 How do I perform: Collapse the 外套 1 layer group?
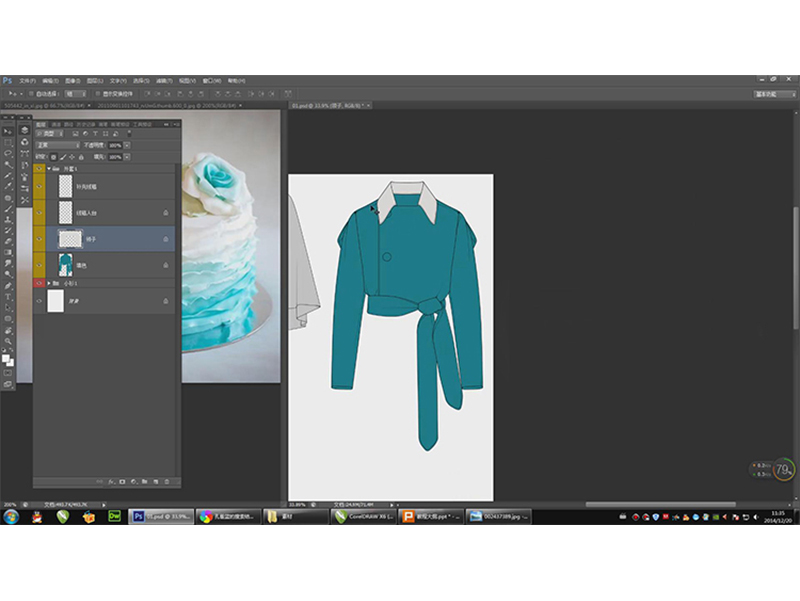(48, 169)
